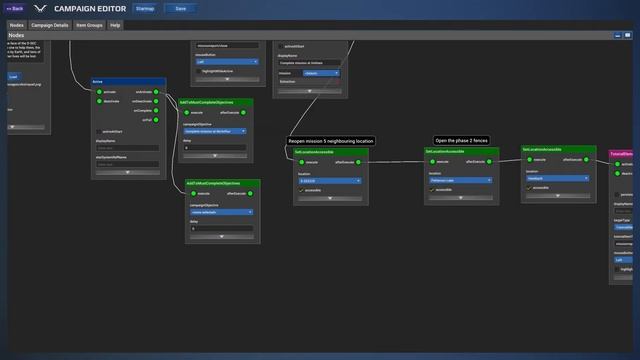This screenshot has width=640, height=360.
Task: Click displayName field reading 'Complete mission'
Action: pos(309,63)
